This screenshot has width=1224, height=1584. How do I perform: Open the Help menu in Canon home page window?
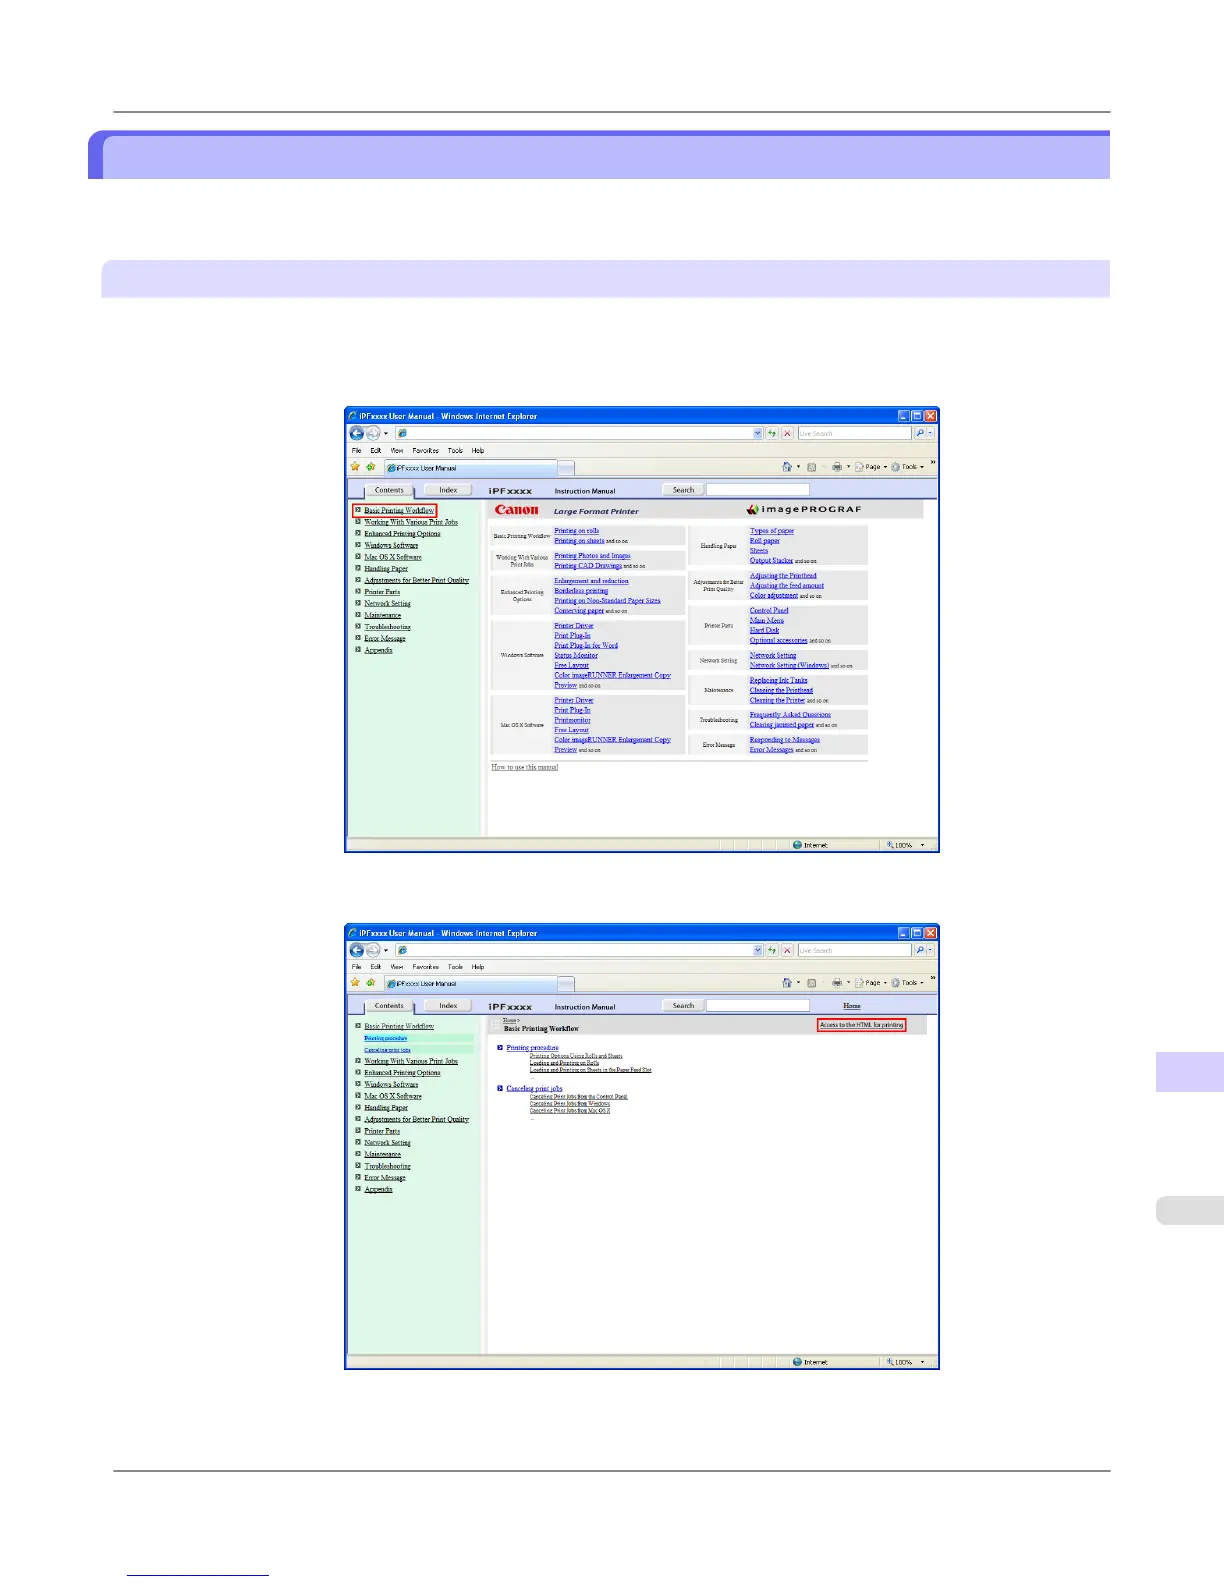[478, 450]
